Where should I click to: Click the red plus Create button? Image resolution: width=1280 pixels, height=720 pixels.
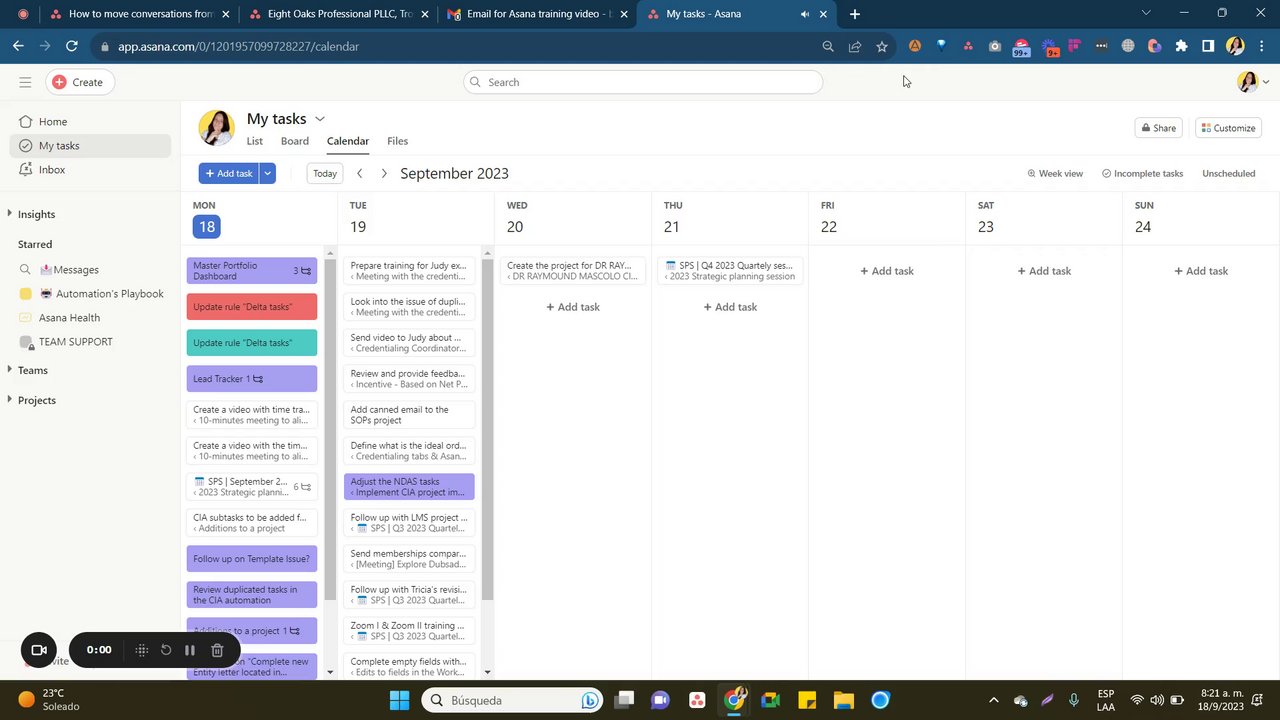(78, 82)
